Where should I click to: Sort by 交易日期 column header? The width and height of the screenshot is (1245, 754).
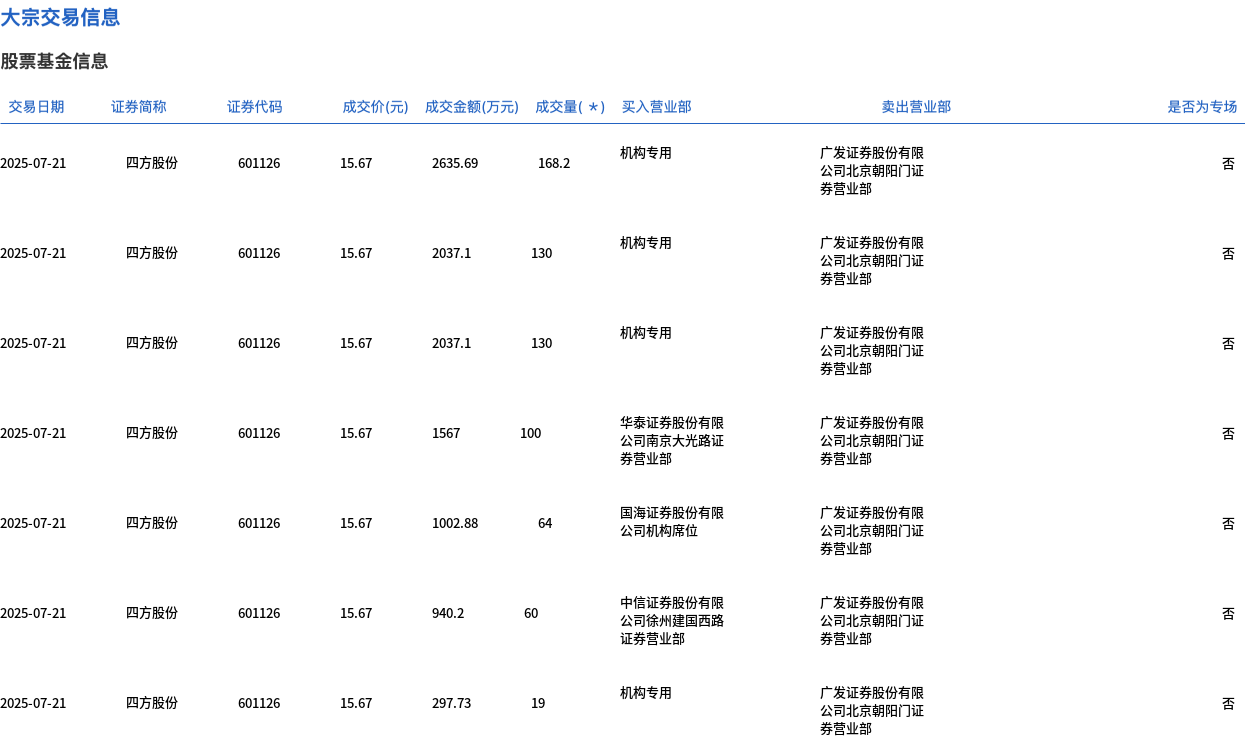[36, 107]
